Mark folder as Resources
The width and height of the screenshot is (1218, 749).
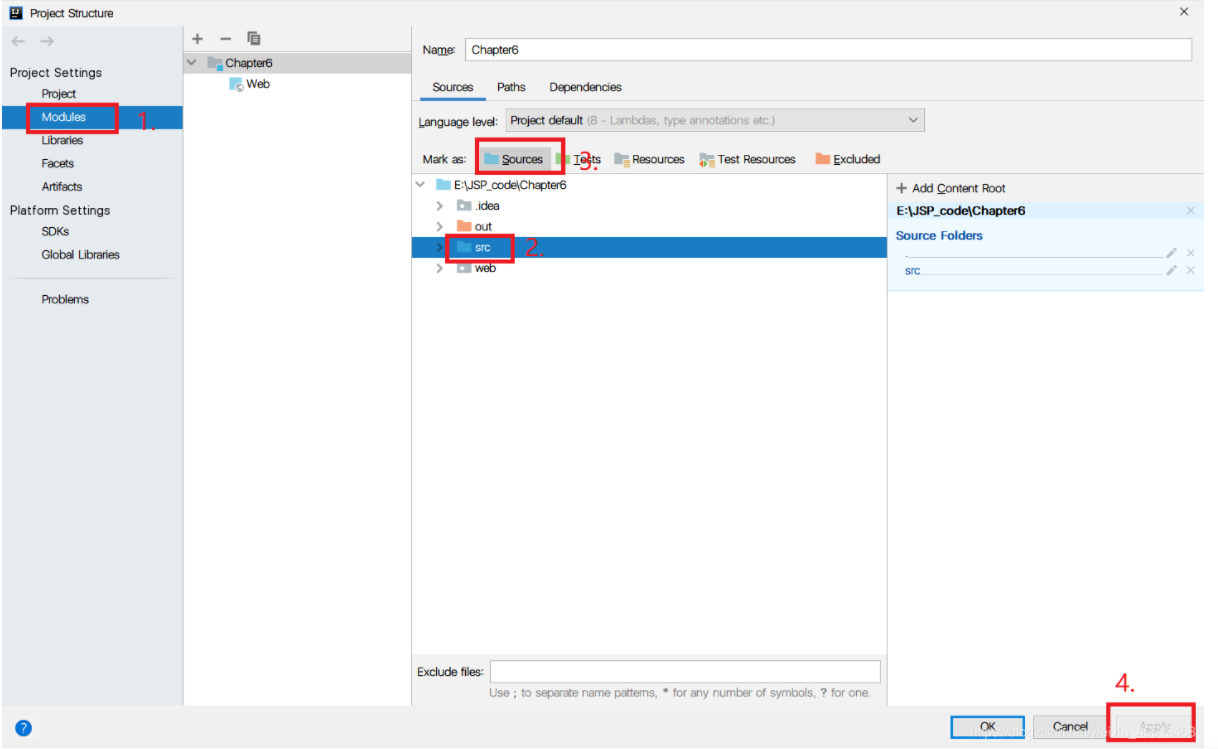click(649, 159)
